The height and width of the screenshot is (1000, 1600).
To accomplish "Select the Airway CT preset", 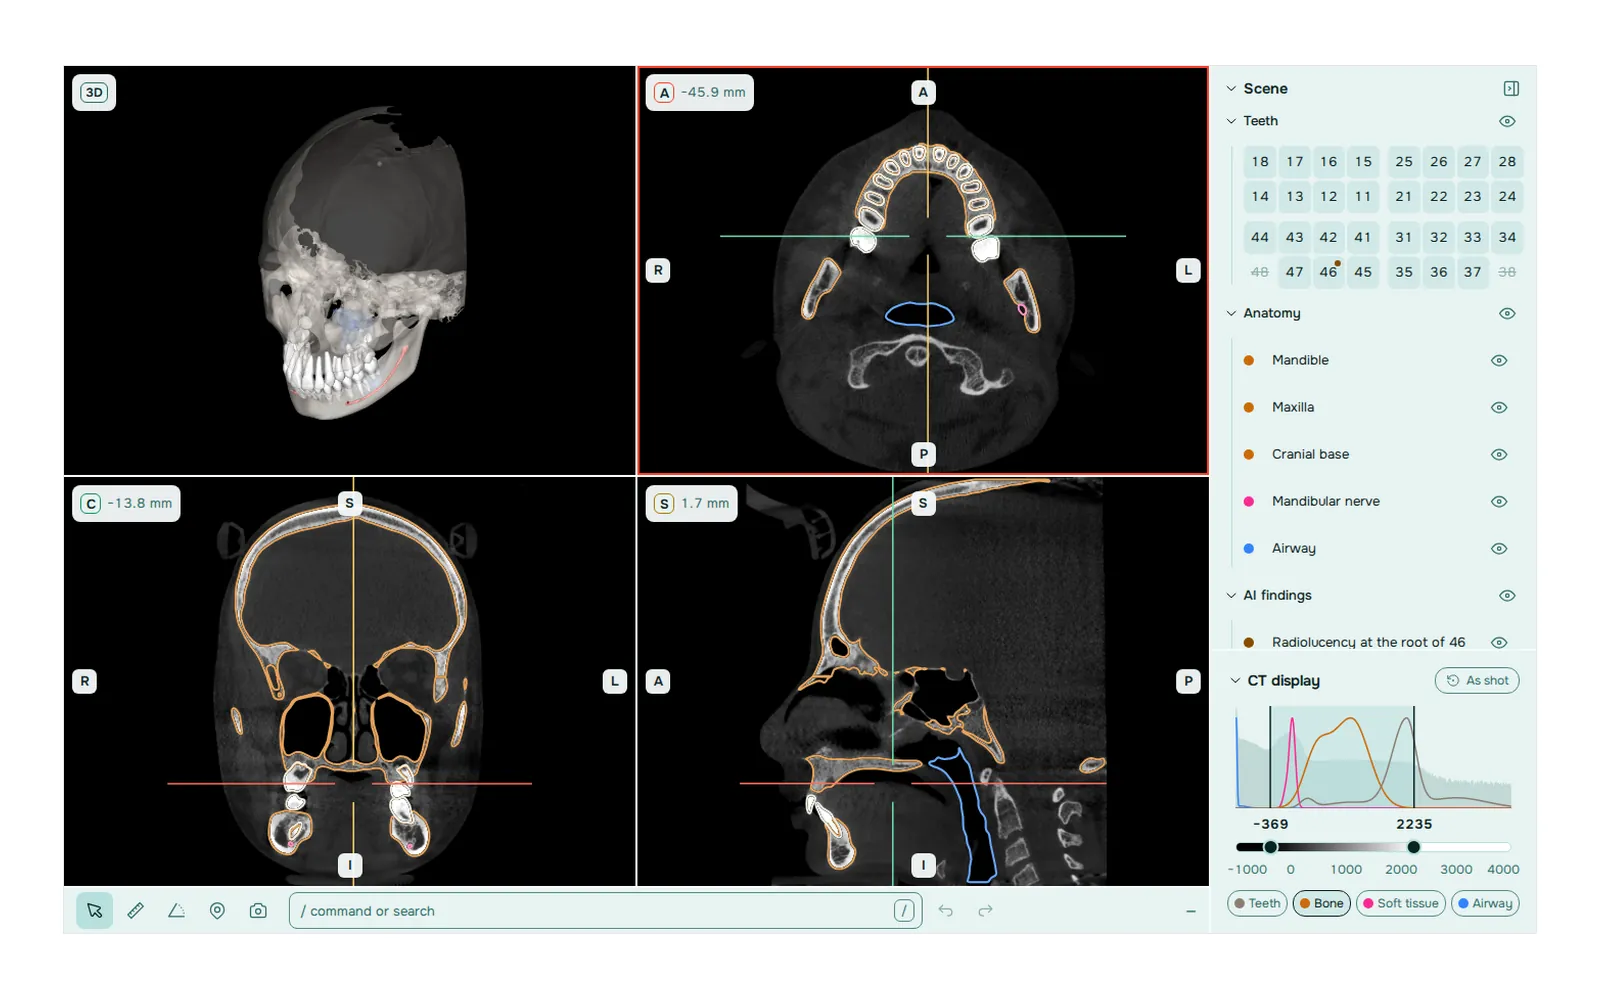I will tap(1485, 904).
